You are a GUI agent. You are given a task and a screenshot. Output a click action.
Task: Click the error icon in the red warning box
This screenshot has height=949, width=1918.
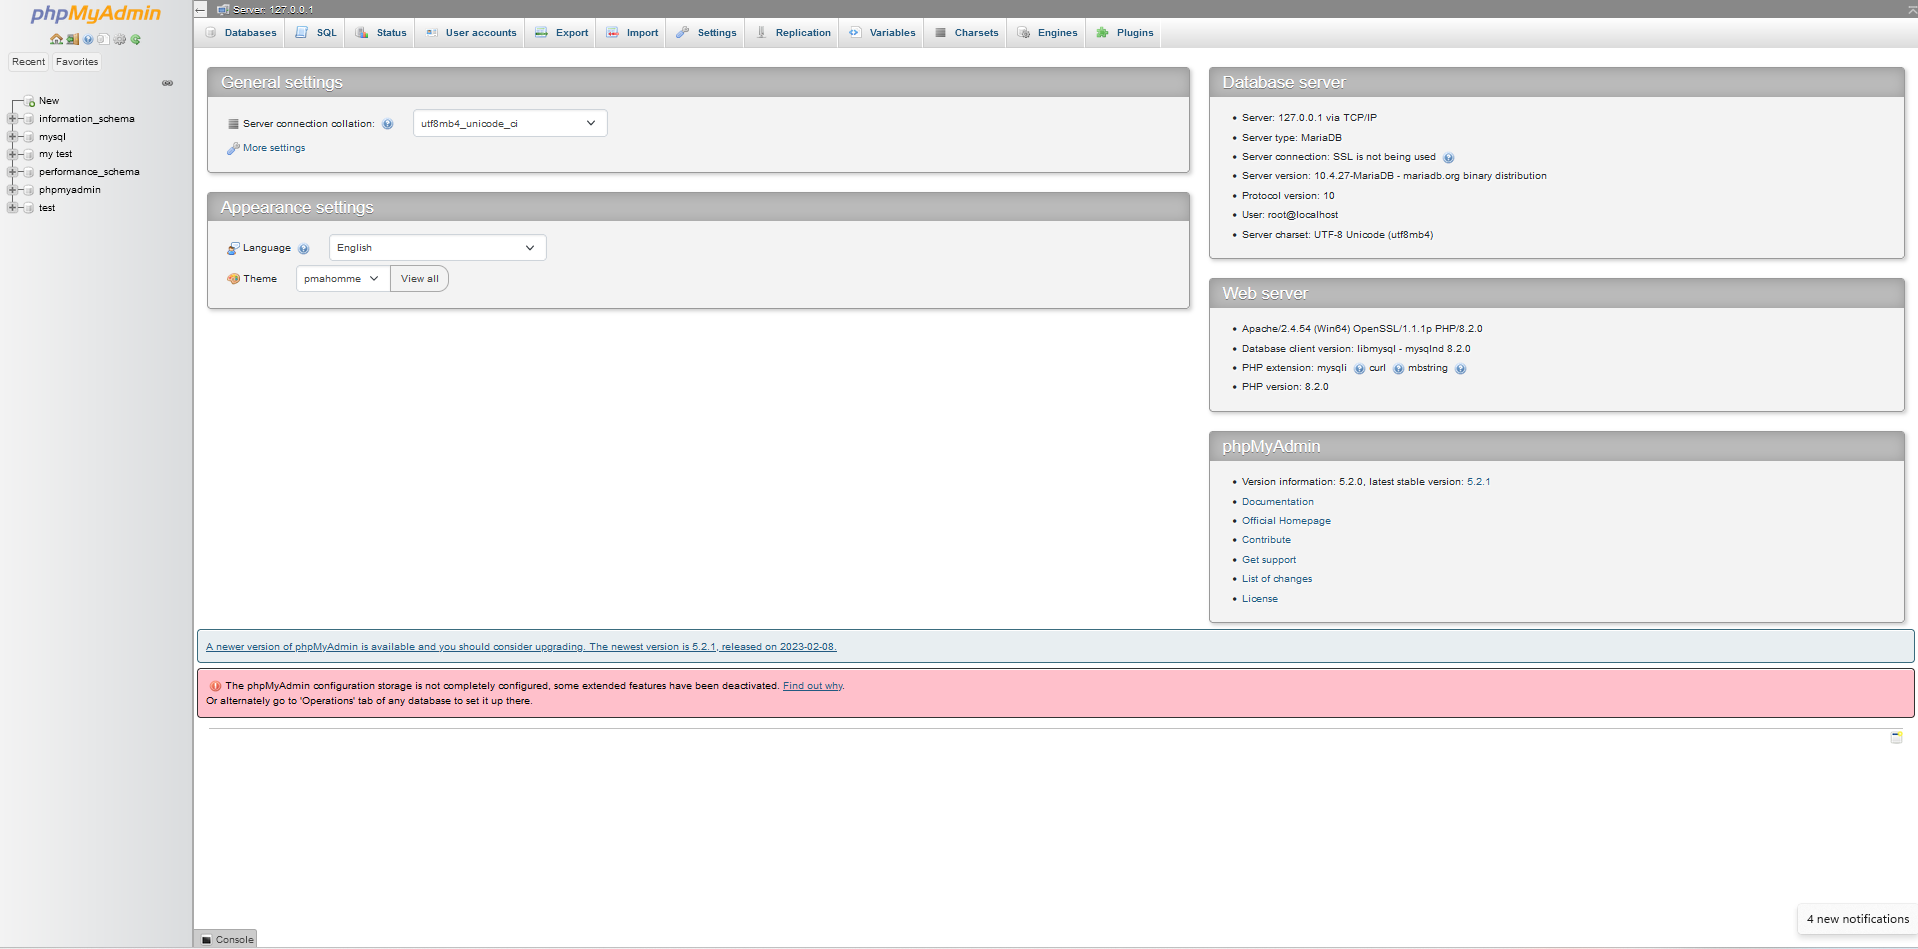coord(215,686)
